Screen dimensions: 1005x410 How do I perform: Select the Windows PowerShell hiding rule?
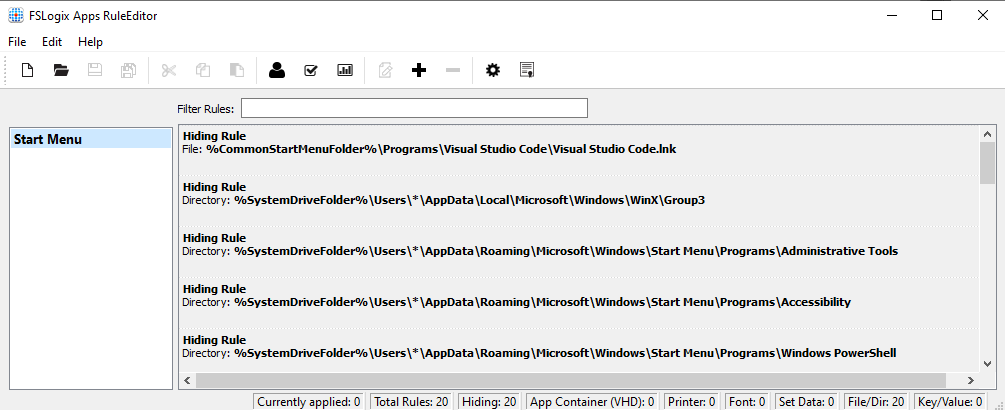(x=580, y=349)
